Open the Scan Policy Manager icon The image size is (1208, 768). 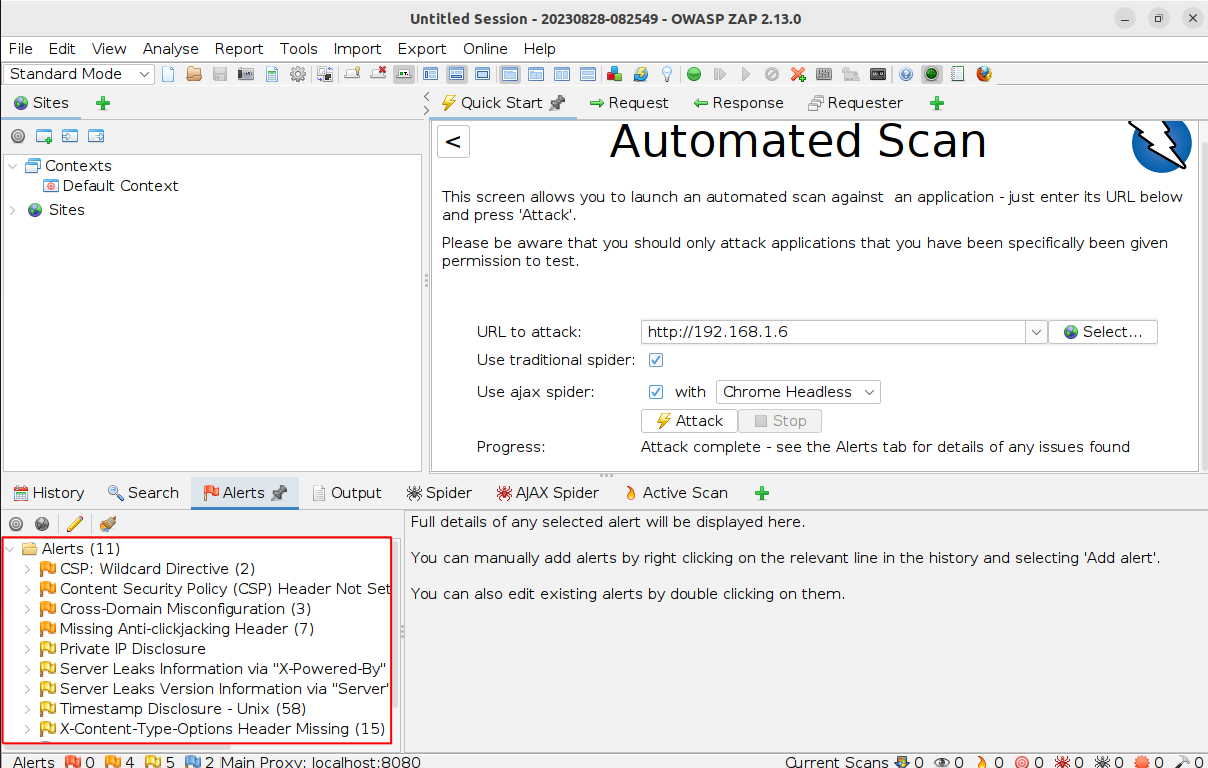(x=824, y=74)
